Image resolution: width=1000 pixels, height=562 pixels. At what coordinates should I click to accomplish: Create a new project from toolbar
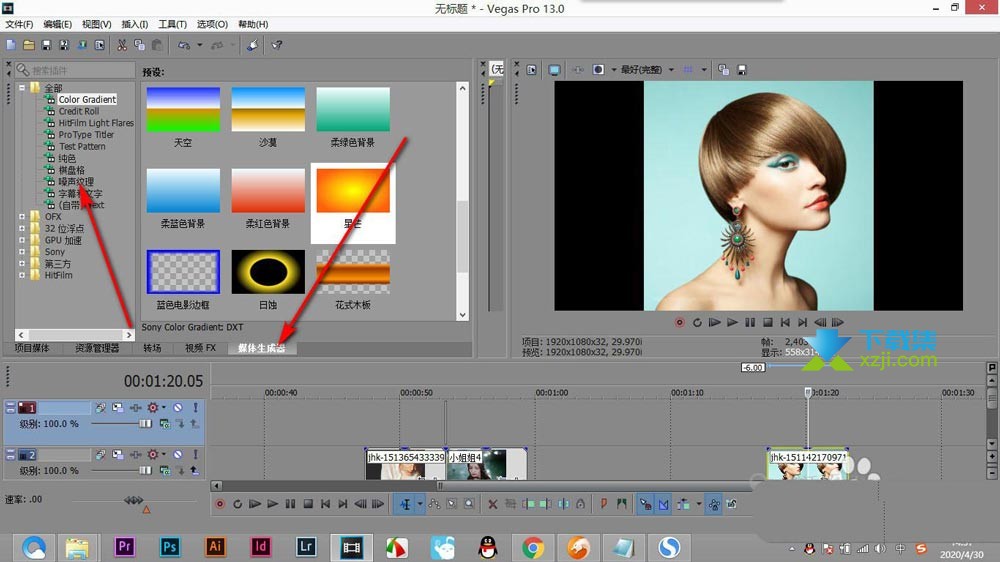pos(11,45)
